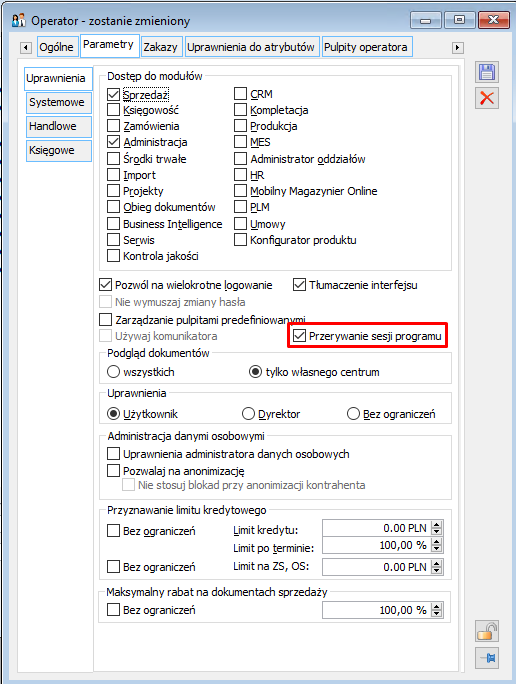The height and width of the screenshot is (684, 516).
Task: Check Bez ograniczeń beside Limit kredytu
Action: coord(113,531)
